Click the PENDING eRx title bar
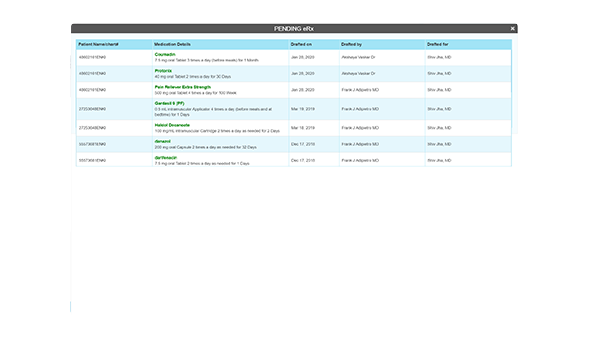The width and height of the screenshot is (590, 360). pyautogui.click(x=294, y=29)
